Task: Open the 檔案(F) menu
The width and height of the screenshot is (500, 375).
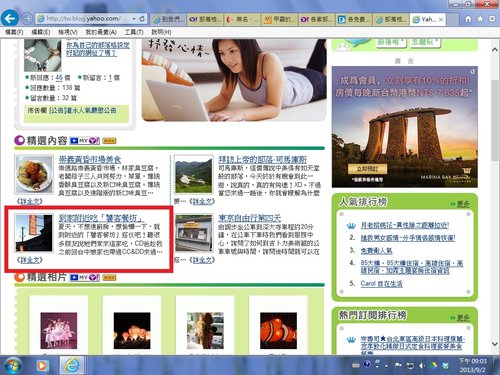Action: pos(14,32)
